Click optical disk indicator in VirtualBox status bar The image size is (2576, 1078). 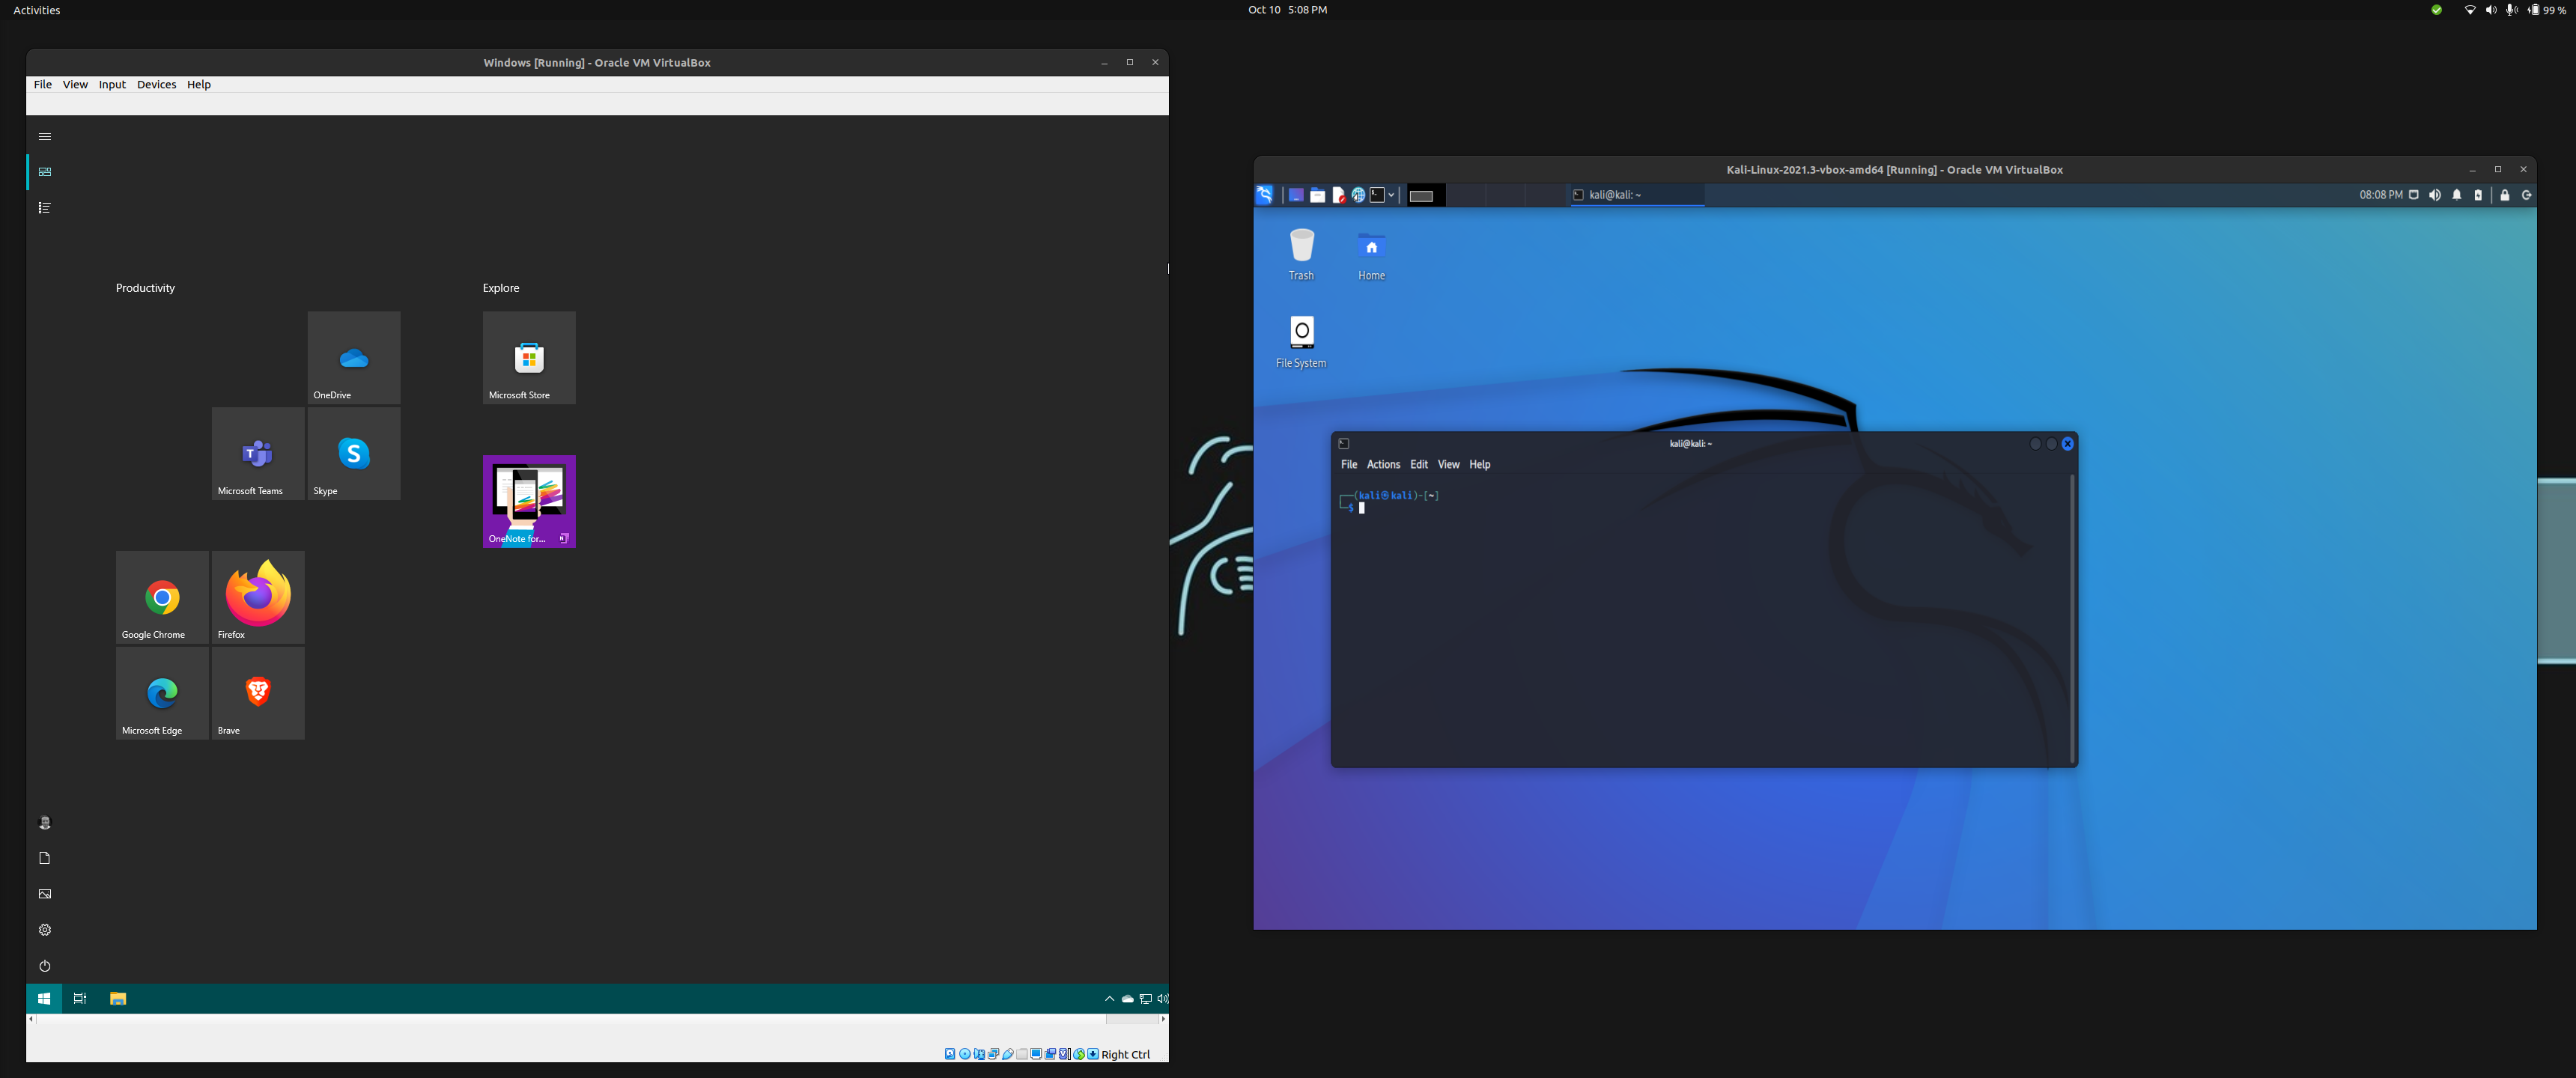[x=965, y=1054]
